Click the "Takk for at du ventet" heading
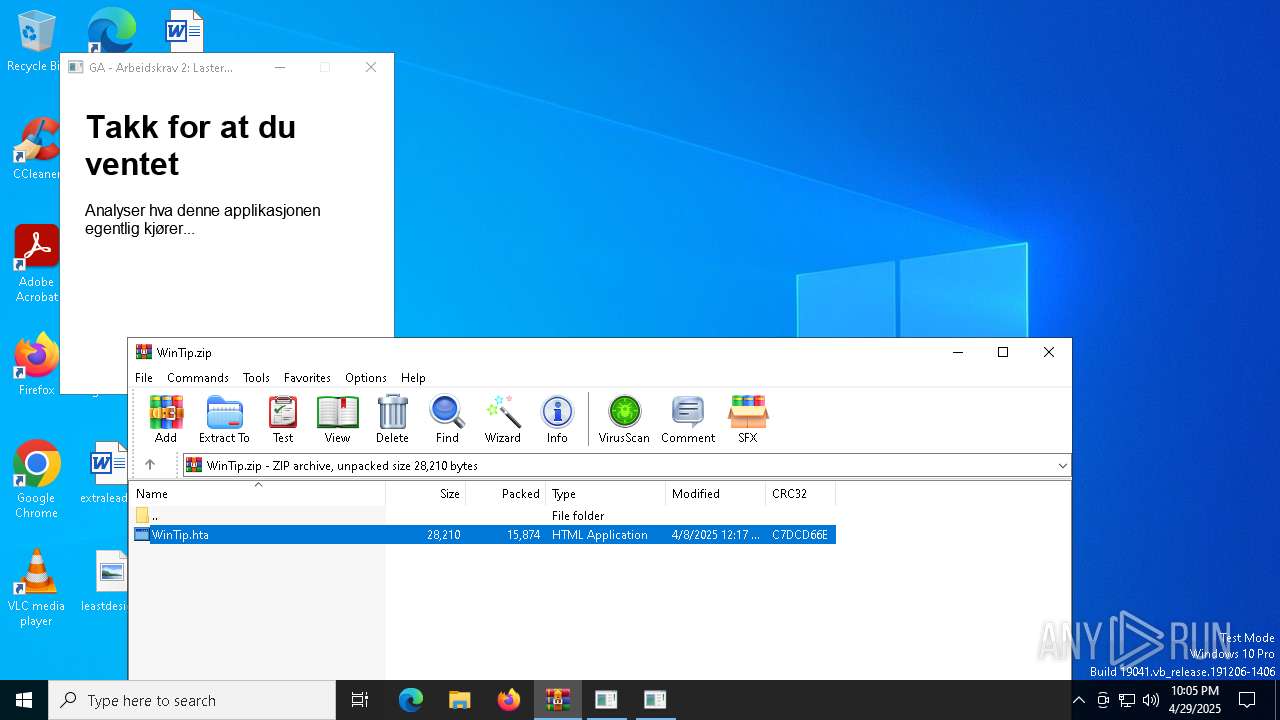Image resolution: width=1280 pixels, height=720 pixels. pos(190,145)
